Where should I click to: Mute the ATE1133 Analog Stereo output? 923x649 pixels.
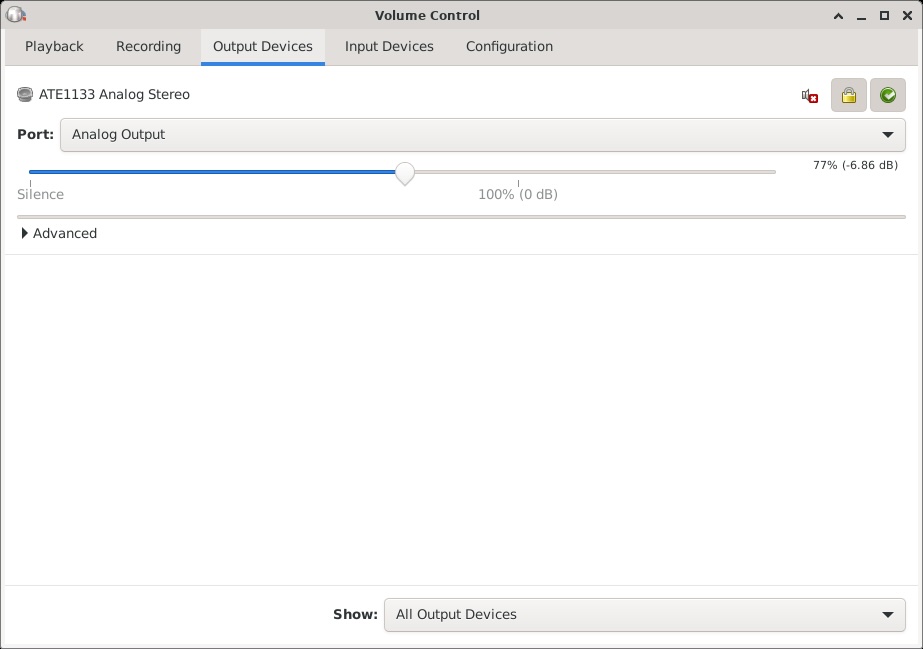tap(809, 95)
